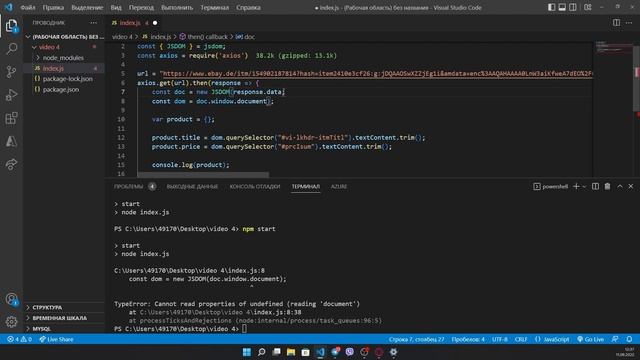This screenshot has height=360, width=640.
Task: Split the terminal pane
Action: click(x=596, y=187)
